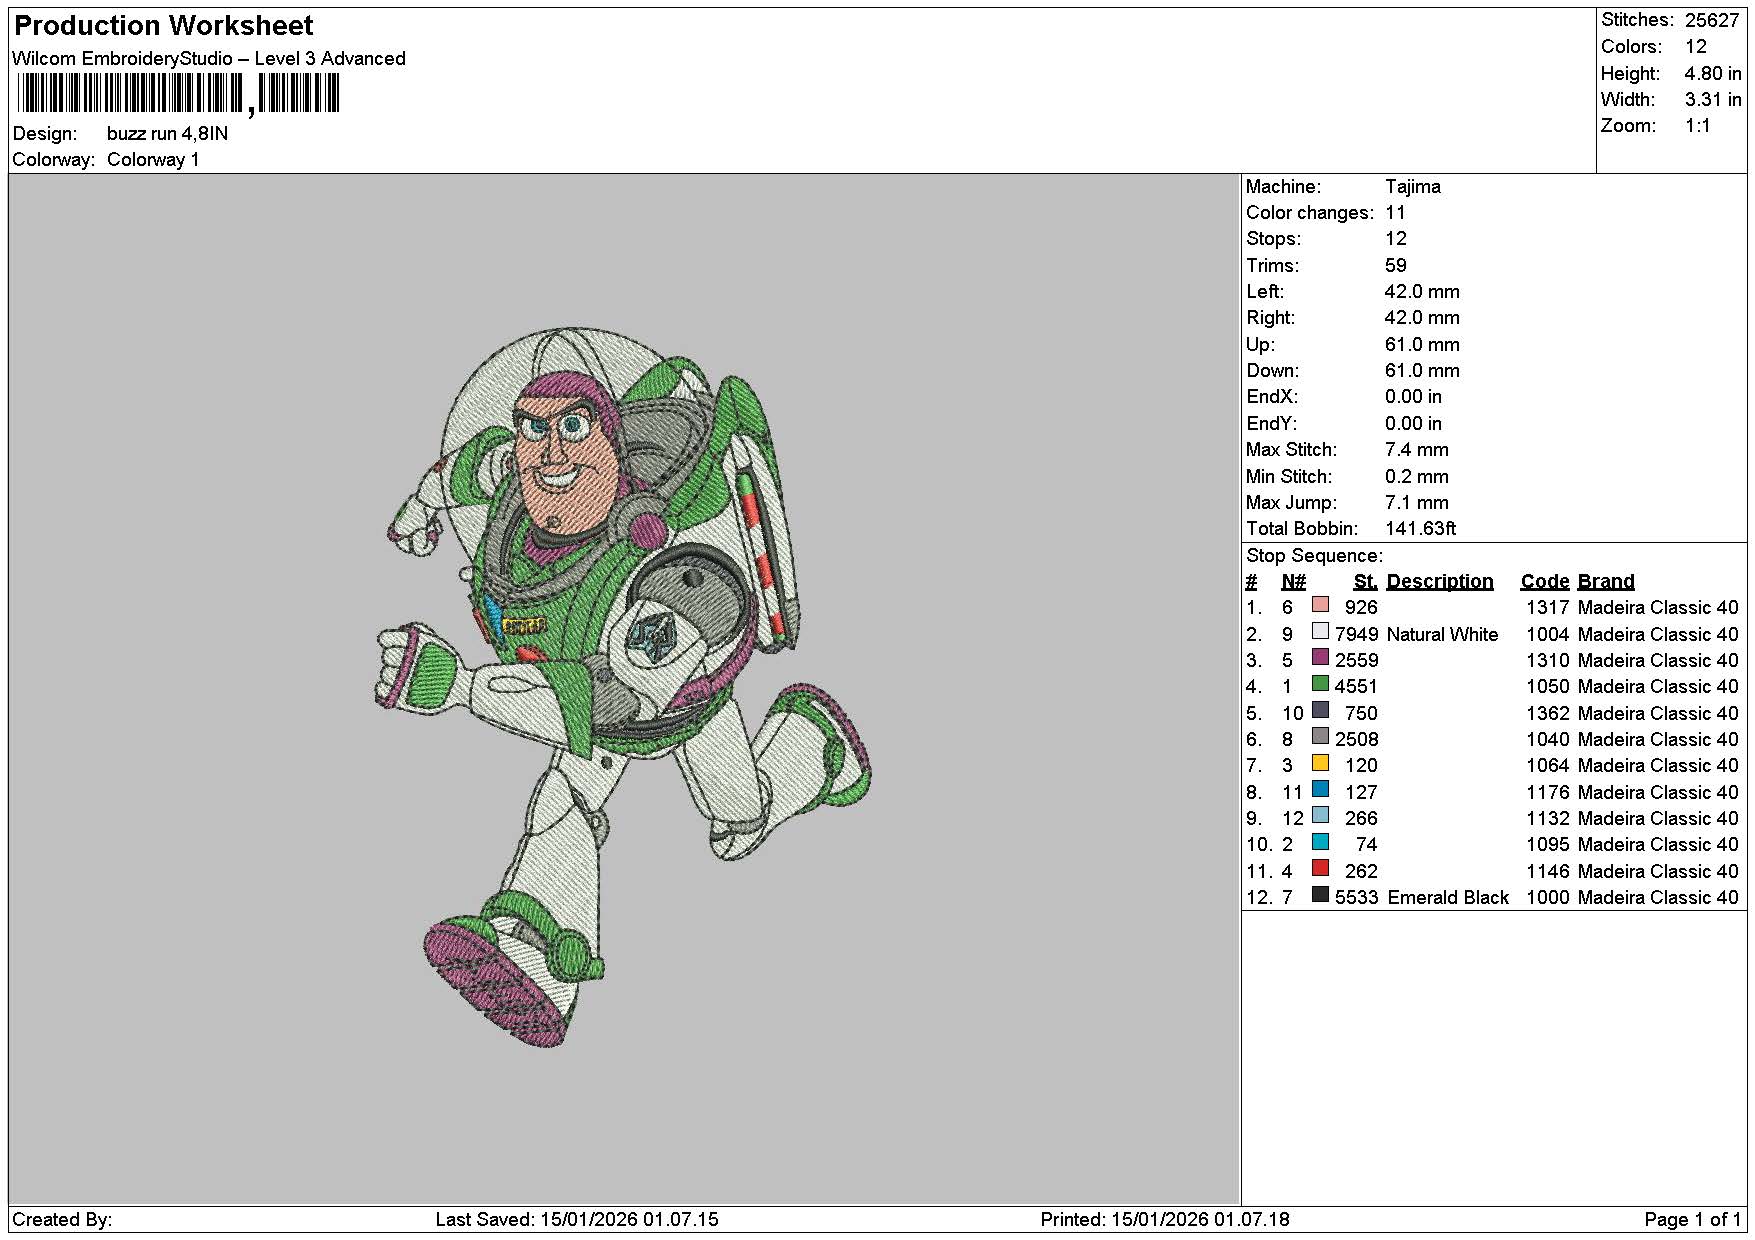The height and width of the screenshot is (1240, 1755).
Task: Click the Colors value '12' in header
Action: (1695, 47)
